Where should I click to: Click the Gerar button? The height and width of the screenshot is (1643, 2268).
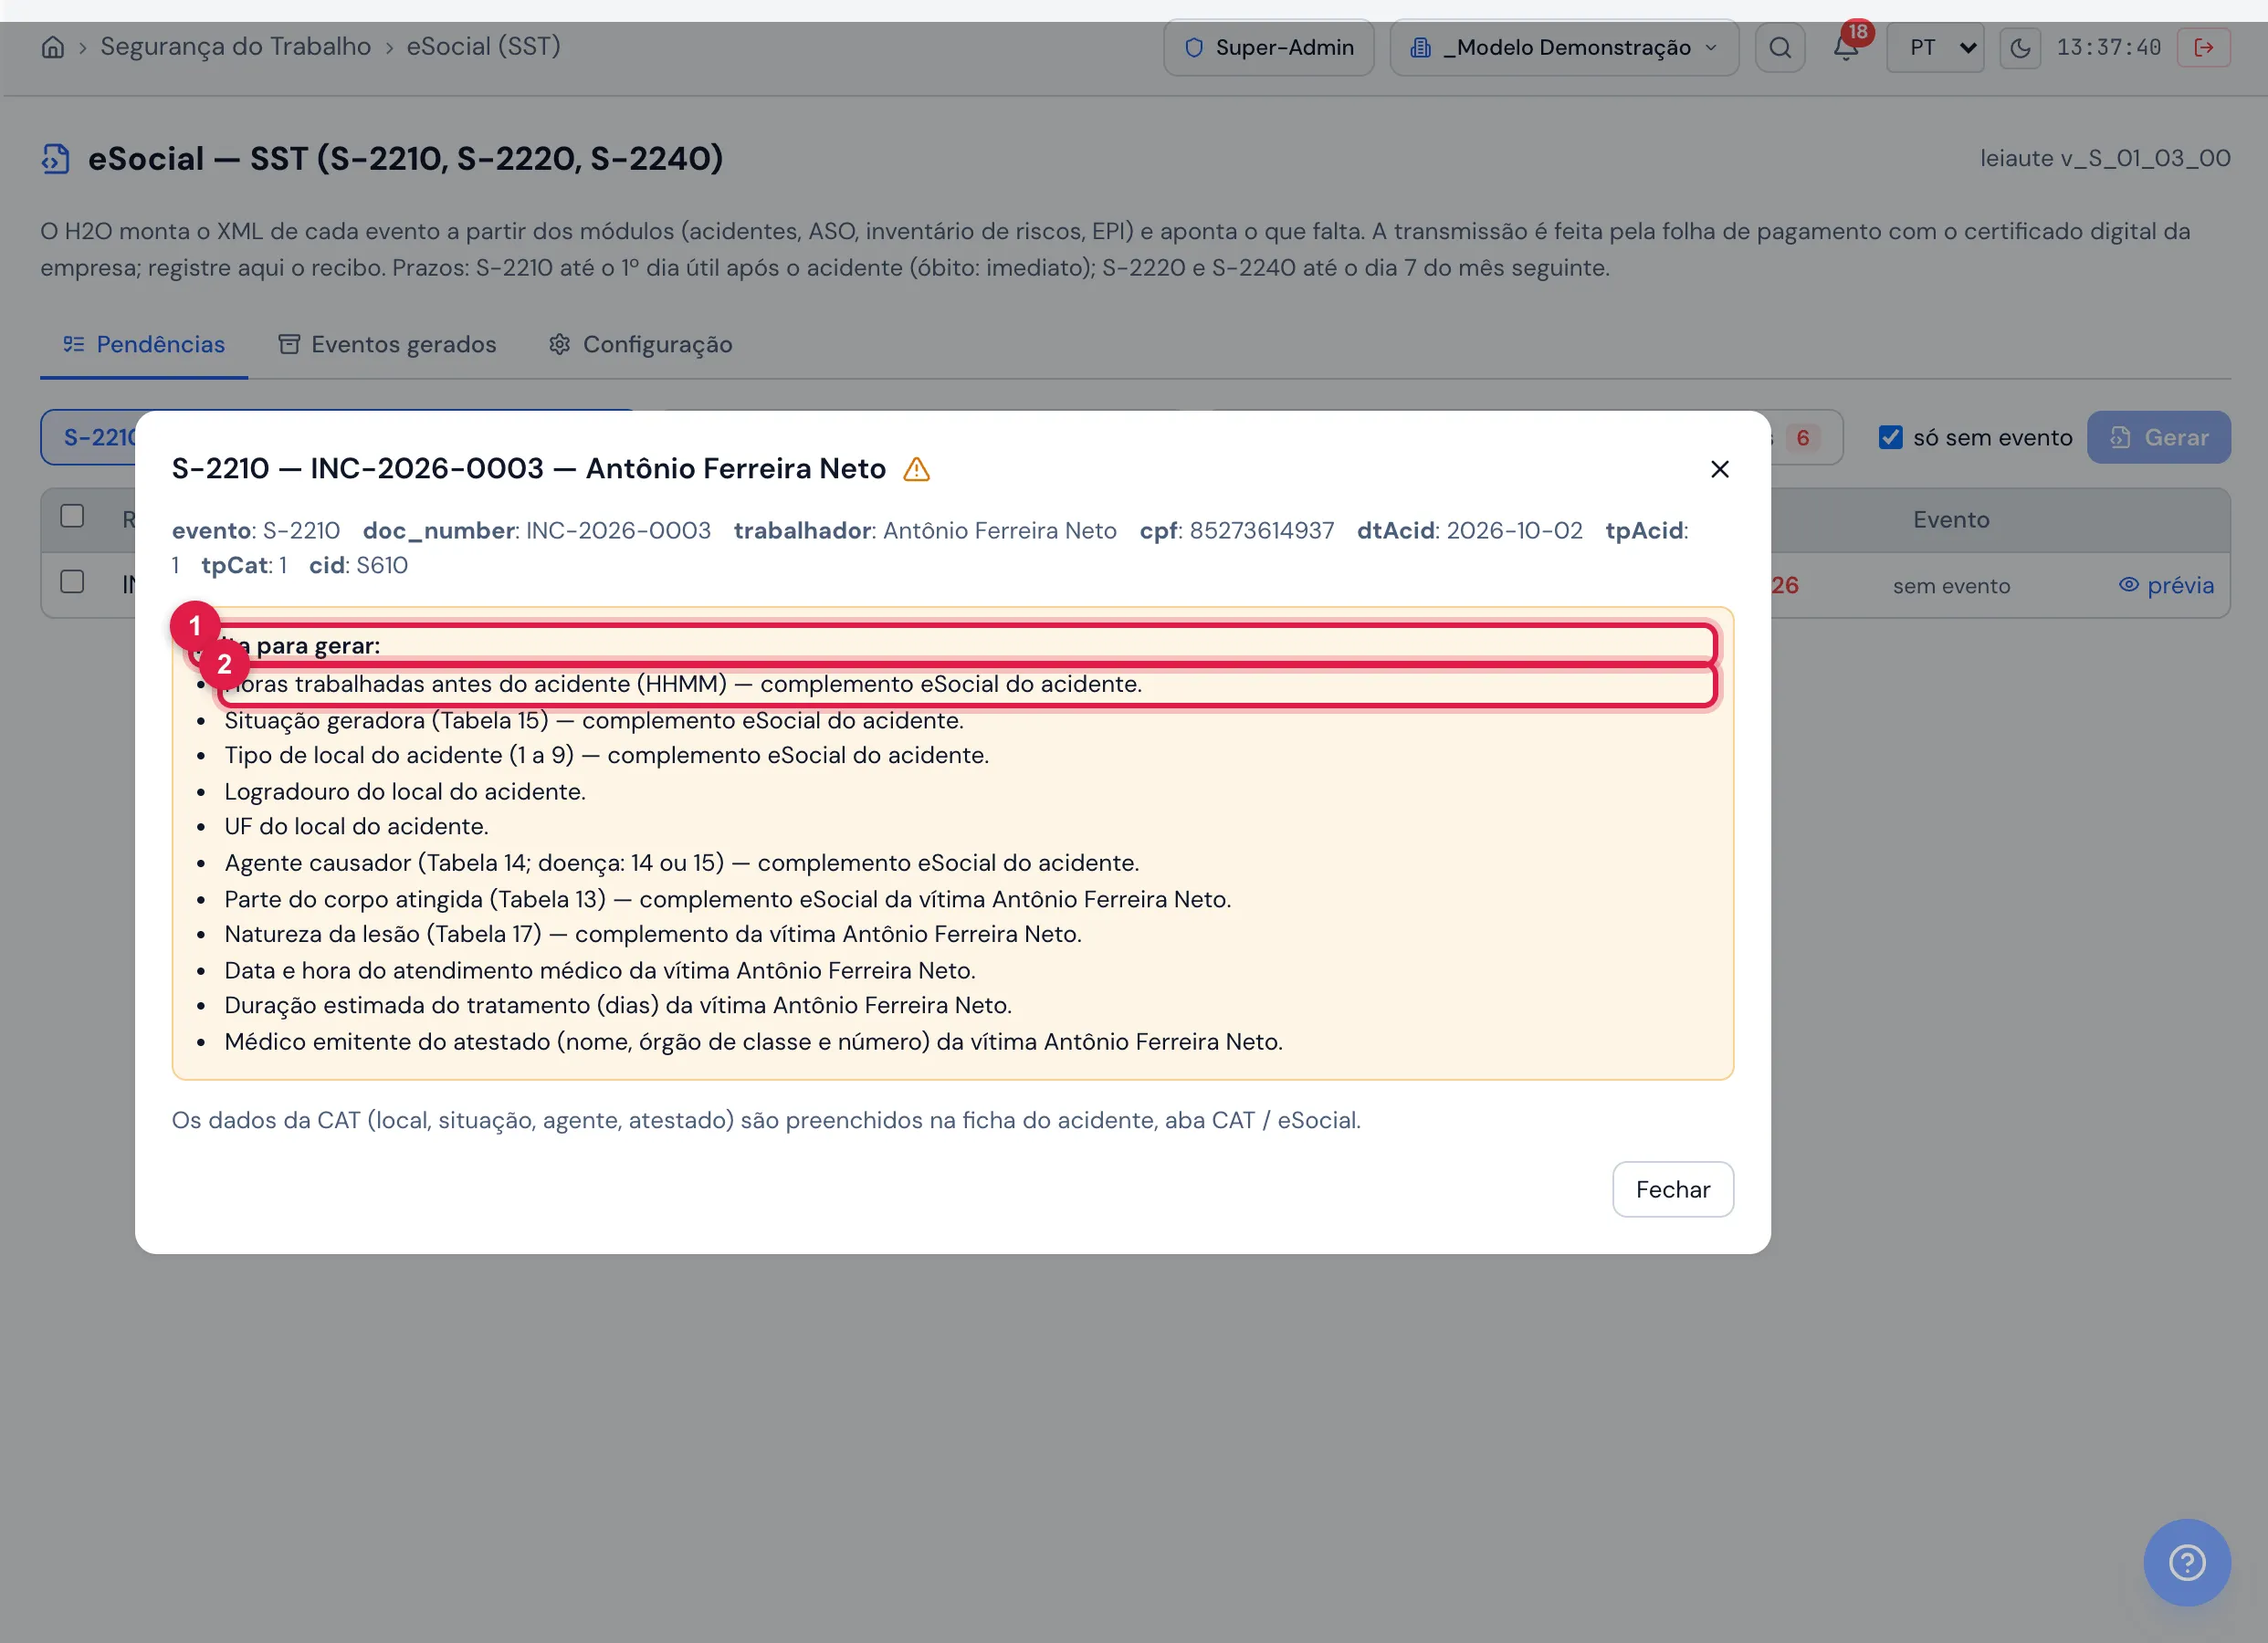click(x=2158, y=437)
